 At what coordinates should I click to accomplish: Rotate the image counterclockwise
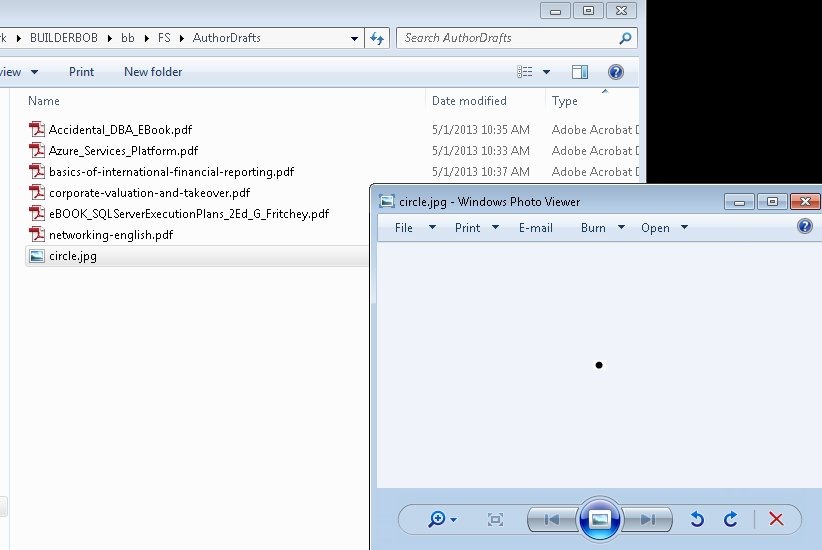(x=698, y=519)
